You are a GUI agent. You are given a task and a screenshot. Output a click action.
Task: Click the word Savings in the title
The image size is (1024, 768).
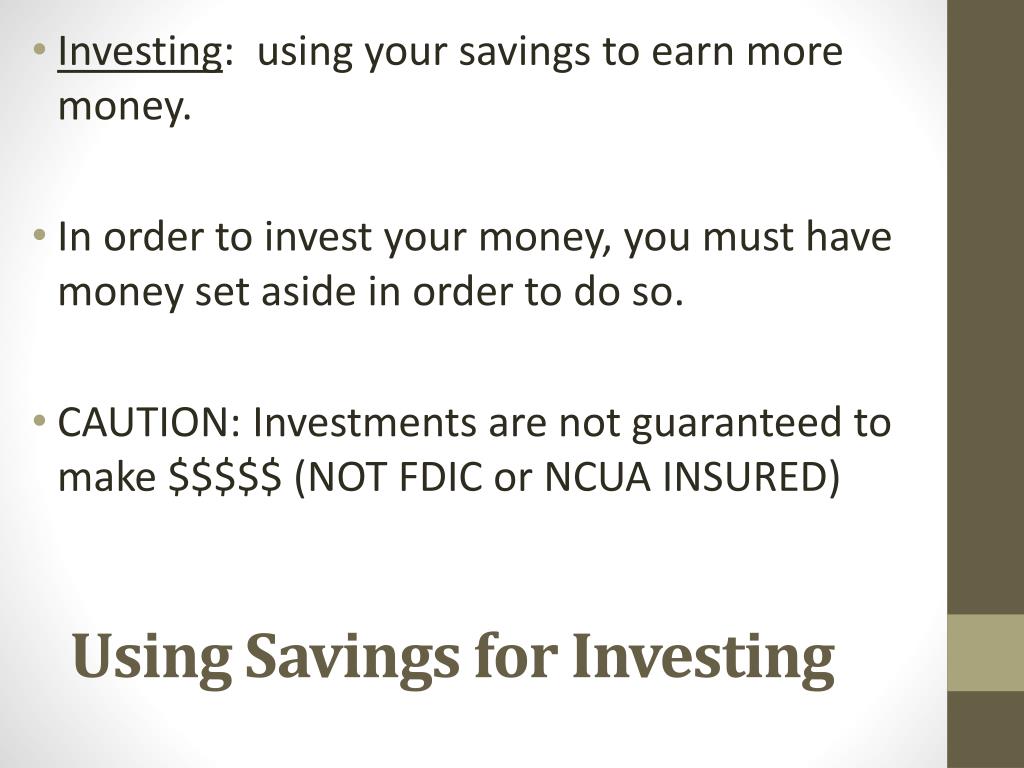click(353, 659)
